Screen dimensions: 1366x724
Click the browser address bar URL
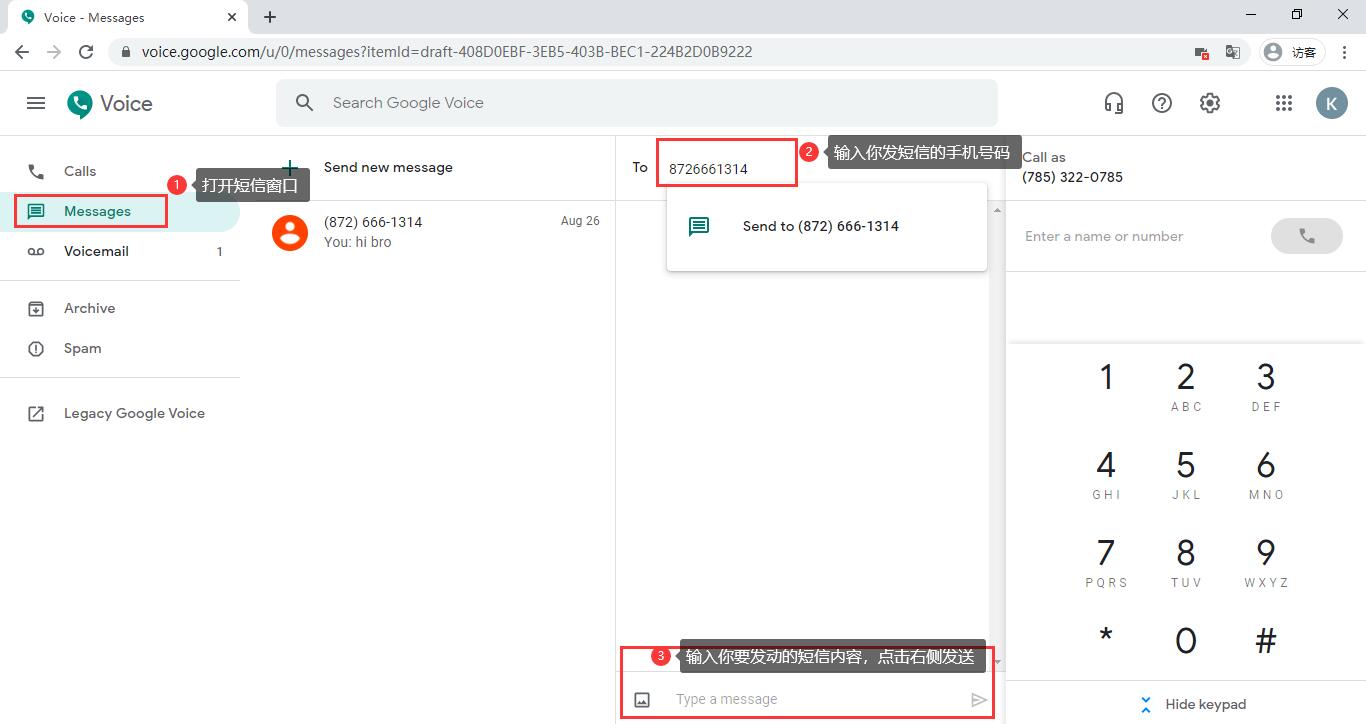coord(447,52)
